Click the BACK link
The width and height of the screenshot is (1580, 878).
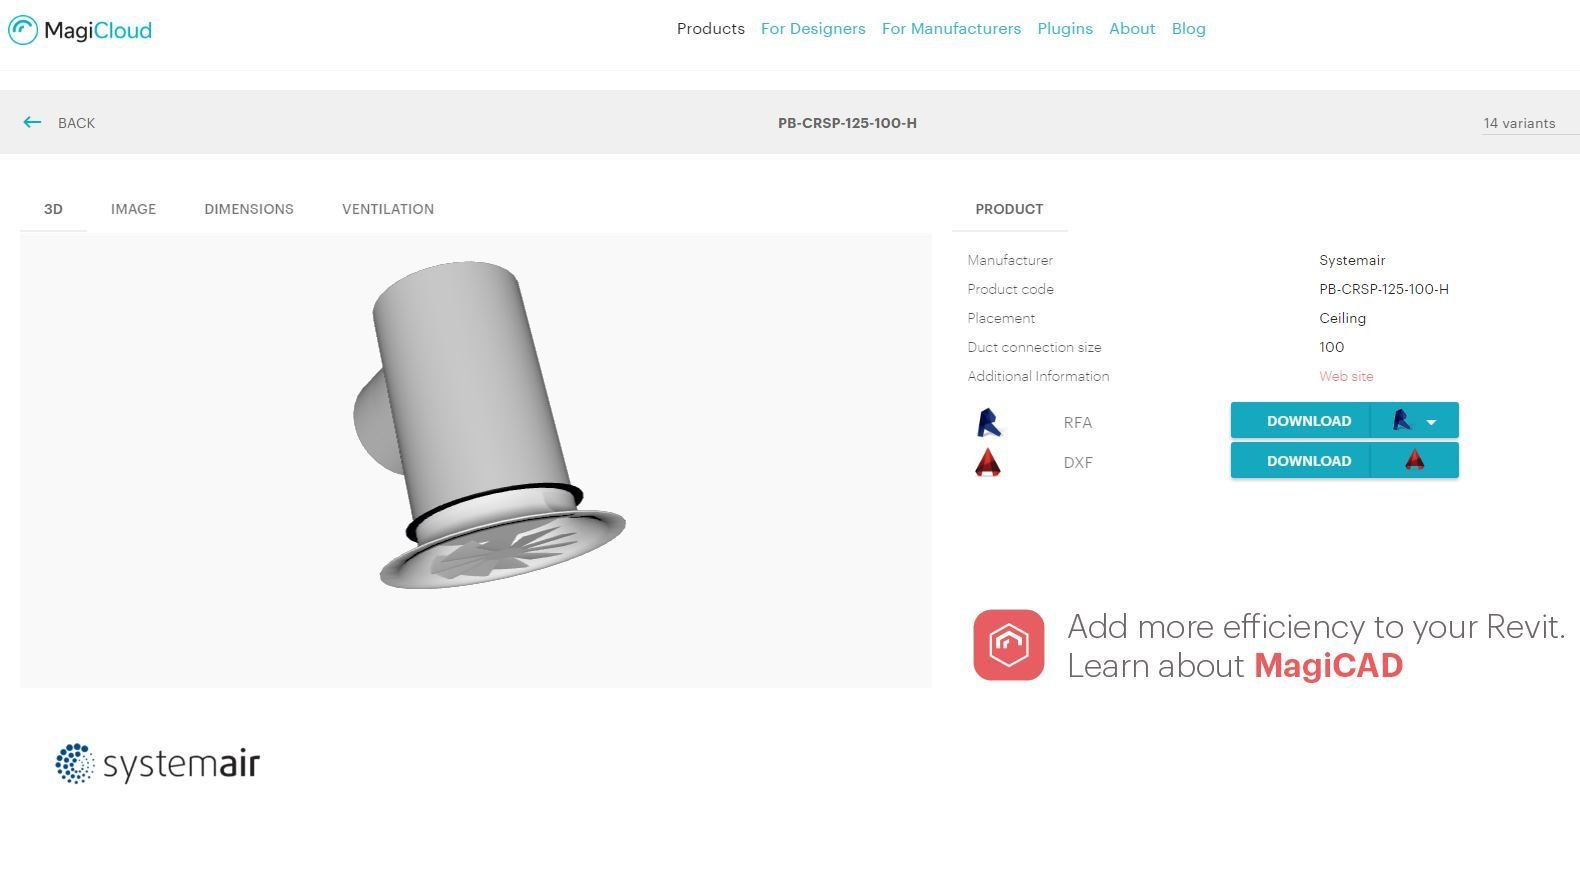pyautogui.click(x=76, y=123)
